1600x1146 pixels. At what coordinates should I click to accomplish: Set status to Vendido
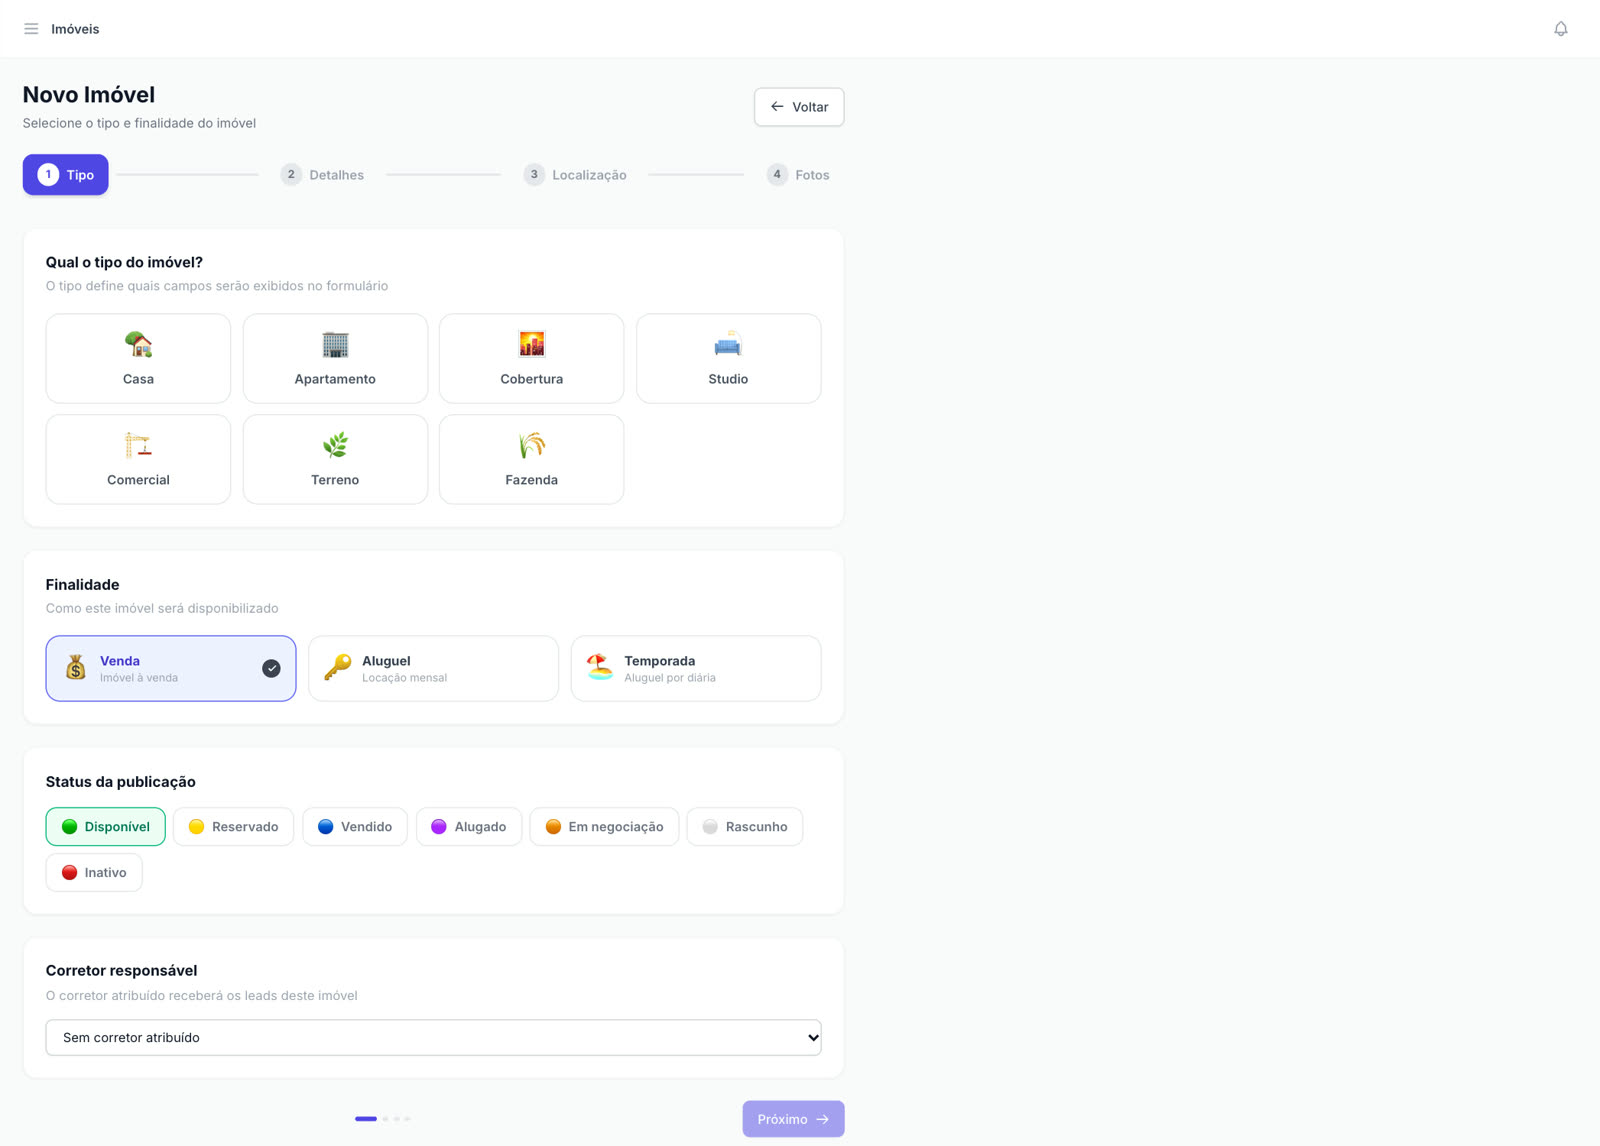tap(355, 827)
